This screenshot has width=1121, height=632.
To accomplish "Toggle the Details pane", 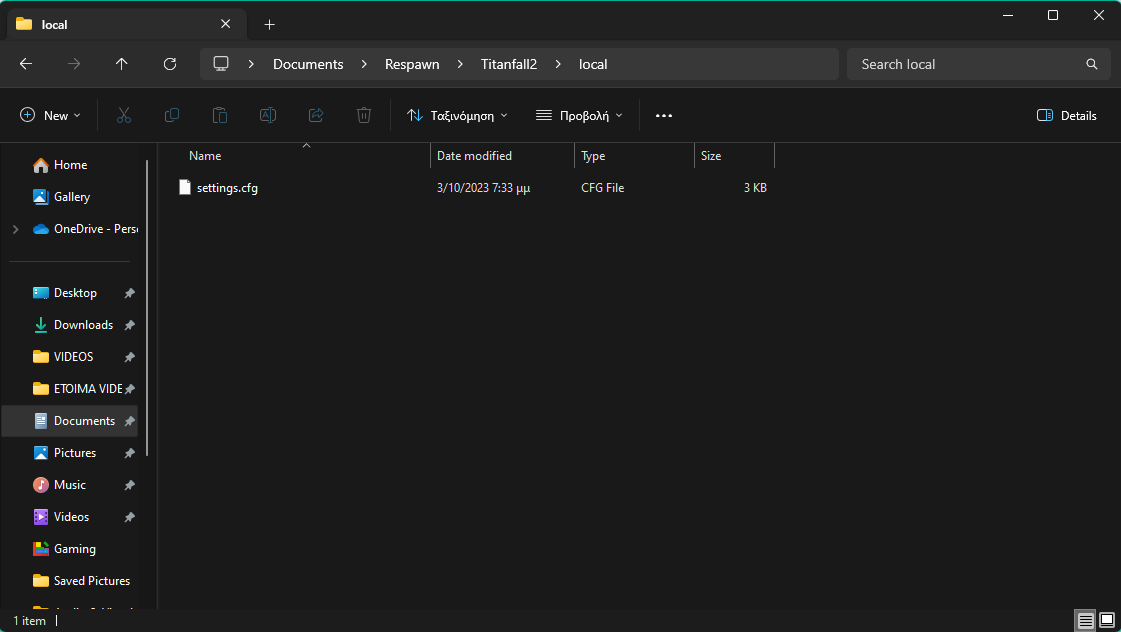I will 1067,116.
